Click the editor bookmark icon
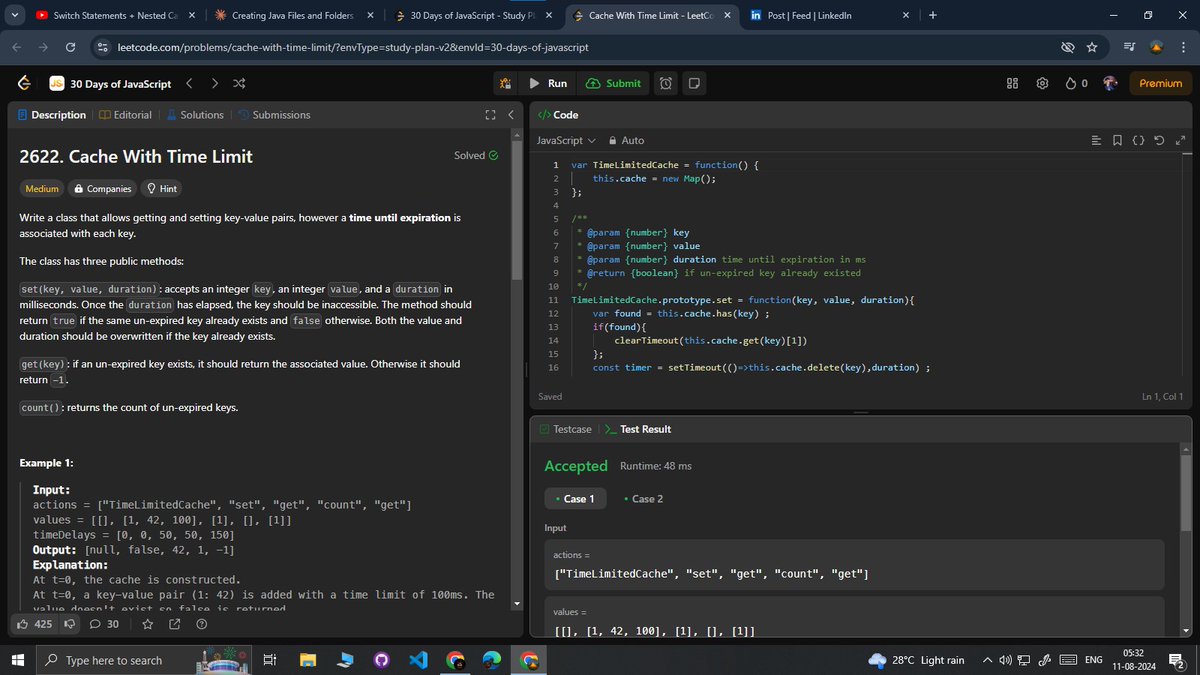 coord(1117,141)
